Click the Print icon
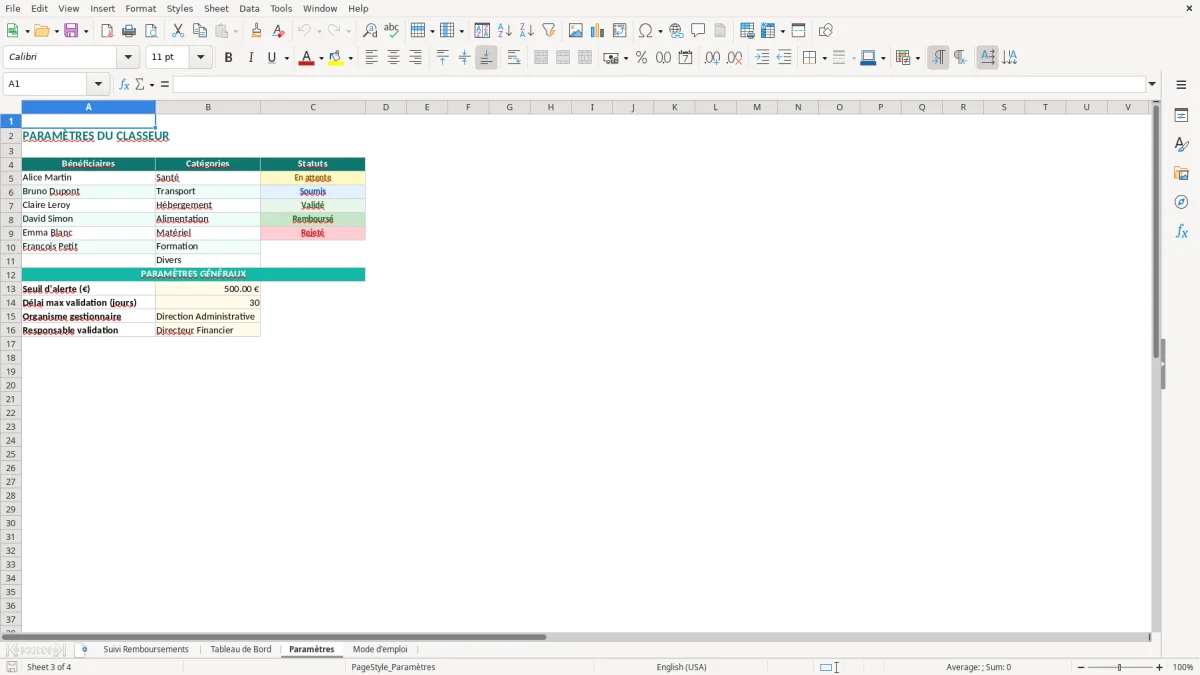The image size is (1200, 675). (x=129, y=31)
